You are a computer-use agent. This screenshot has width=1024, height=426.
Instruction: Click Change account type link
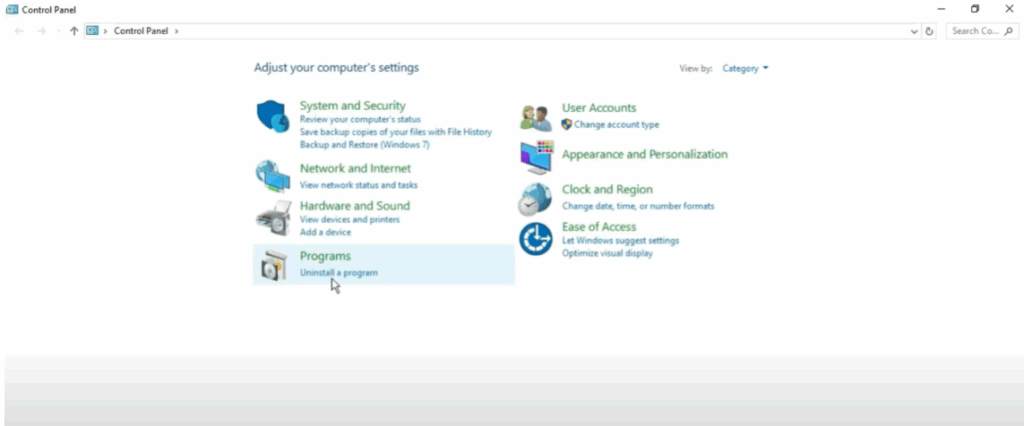[616, 124]
